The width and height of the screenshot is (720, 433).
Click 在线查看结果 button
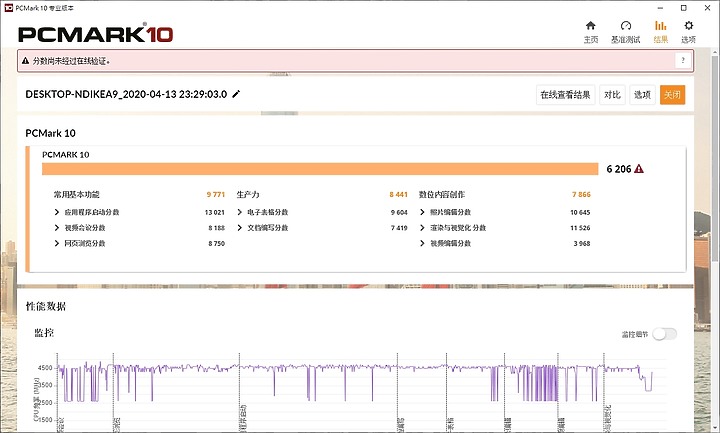[x=565, y=95]
